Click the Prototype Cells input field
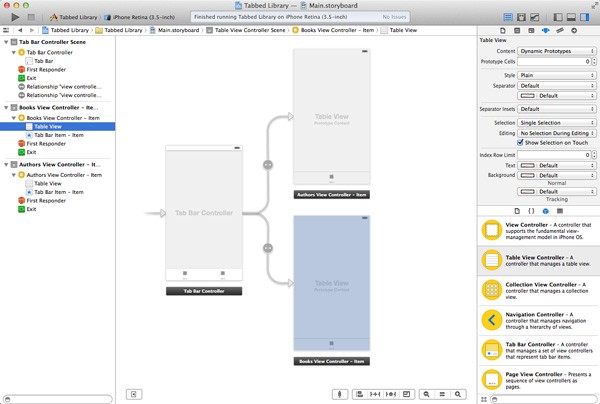This screenshot has width=600, height=404. pos(554,61)
